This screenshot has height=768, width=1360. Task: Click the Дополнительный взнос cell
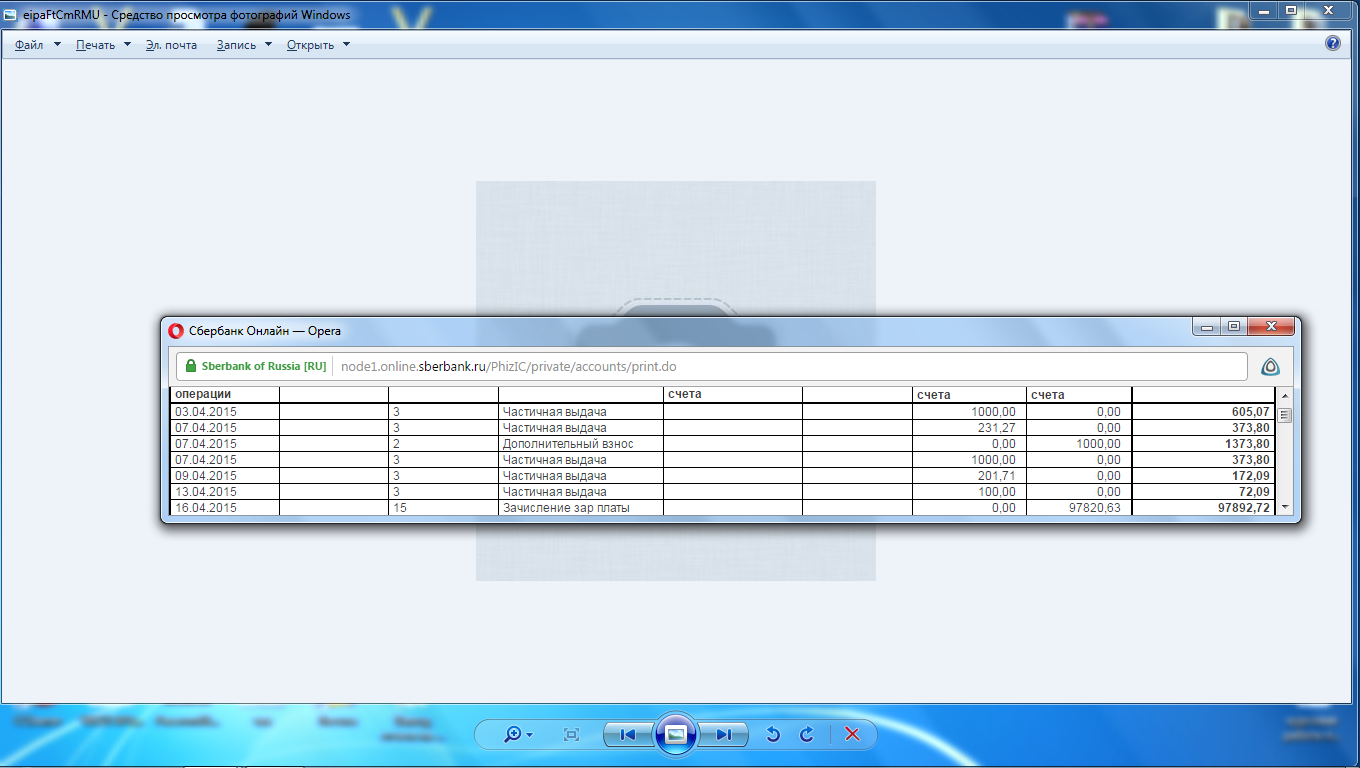click(x=581, y=444)
